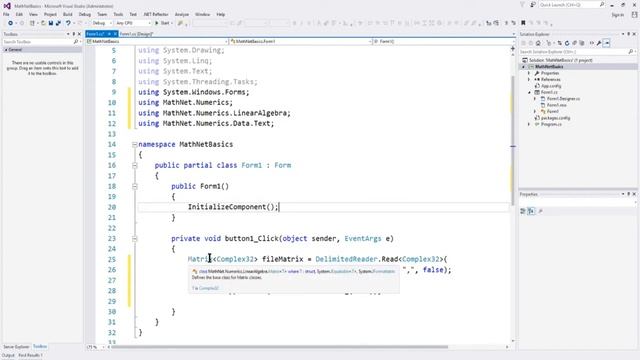The height and width of the screenshot is (360, 640).
Task: Open the Debug configuration dropdown
Action: (101, 23)
